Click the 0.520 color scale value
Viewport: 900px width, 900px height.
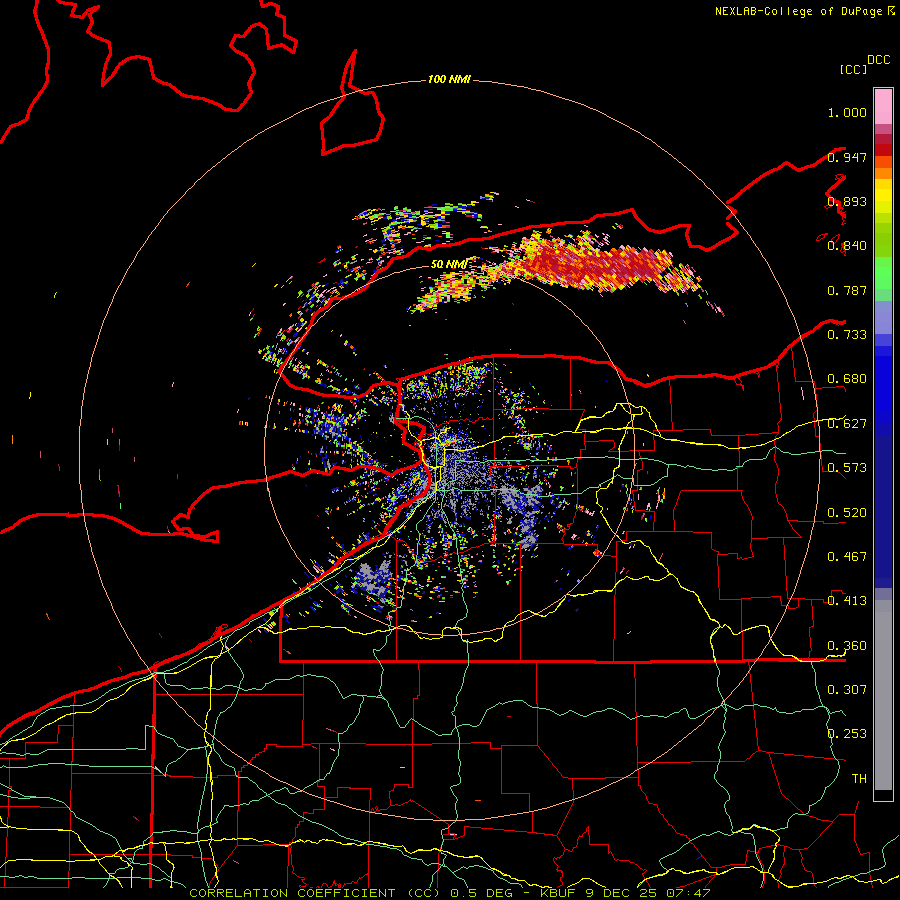point(847,513)
